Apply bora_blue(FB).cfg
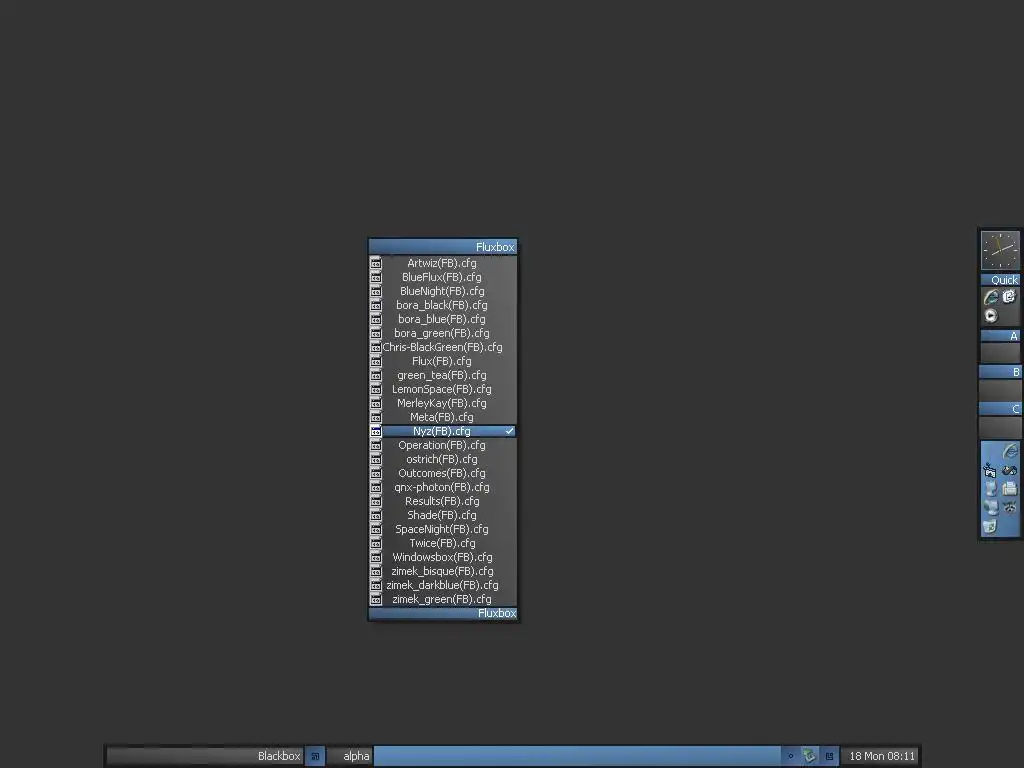The width and height of the screenshot is (1024, 768). point(442,319)
